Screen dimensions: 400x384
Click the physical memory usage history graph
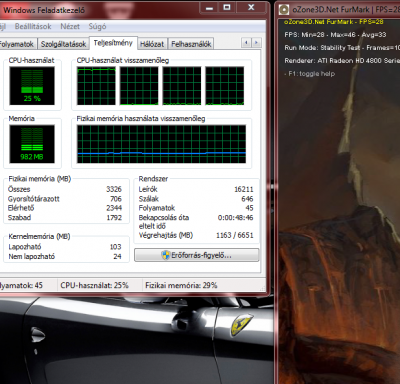161,144
